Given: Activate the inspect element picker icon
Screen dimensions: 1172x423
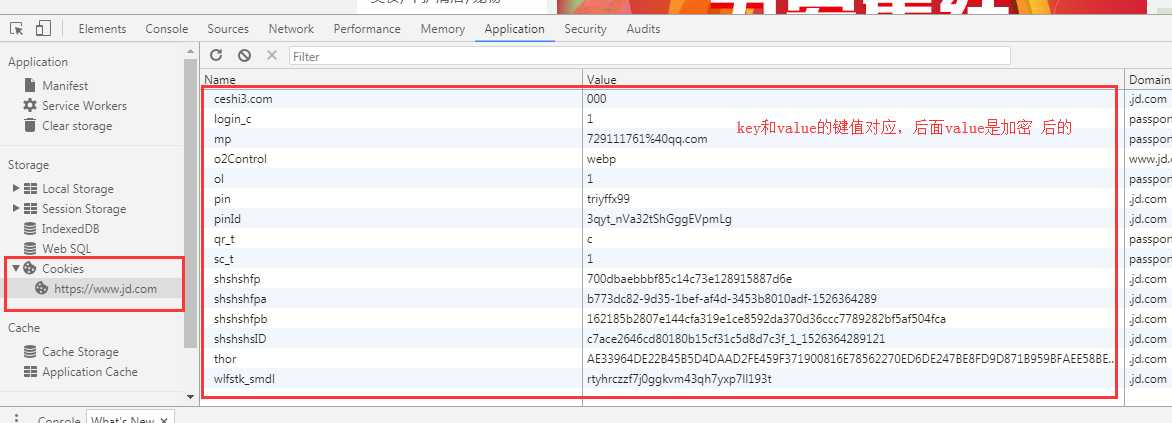Looking at the screenshot, I should [16, 29].
